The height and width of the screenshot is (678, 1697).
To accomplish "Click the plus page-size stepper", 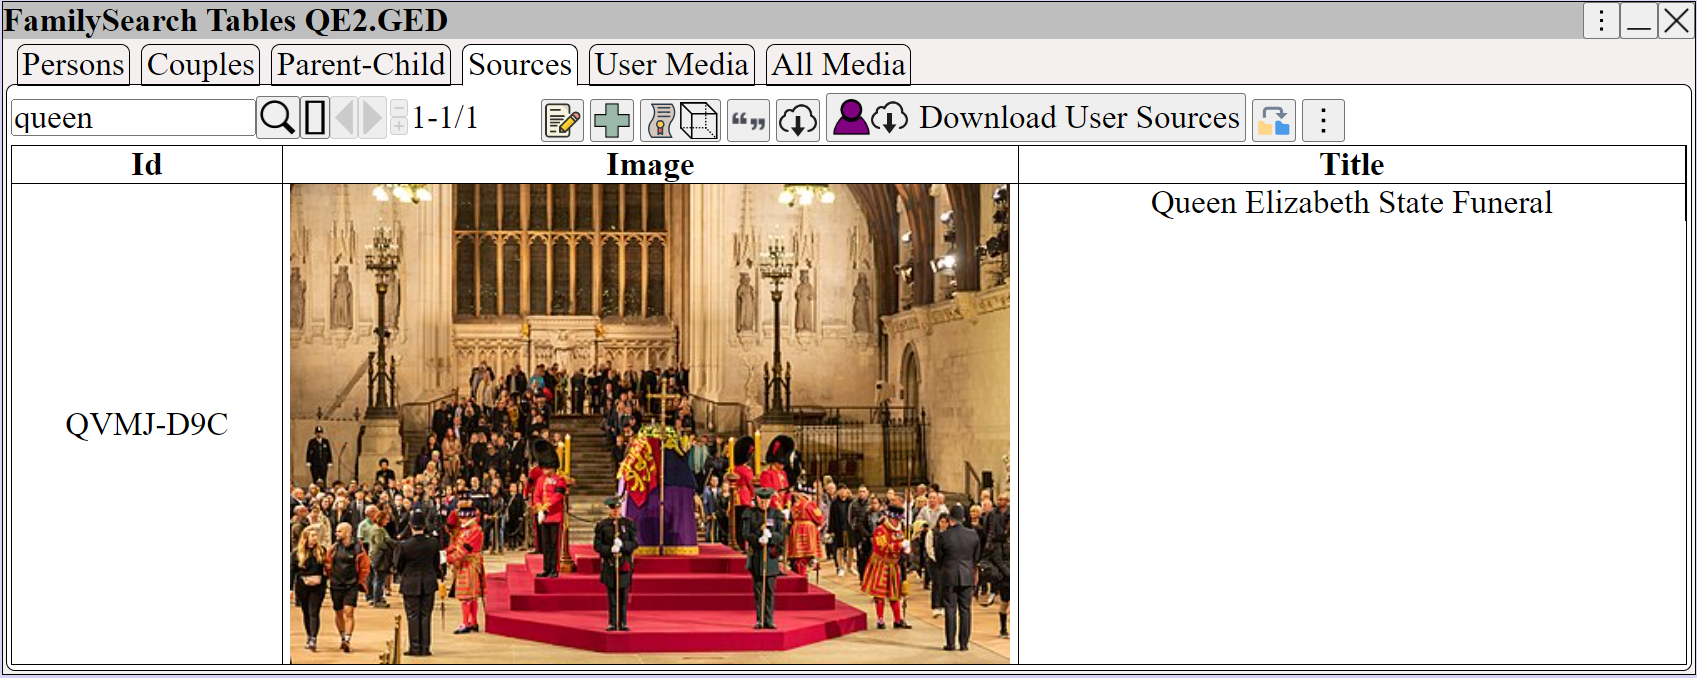I will pyautogui.click(x=398, y=126).
